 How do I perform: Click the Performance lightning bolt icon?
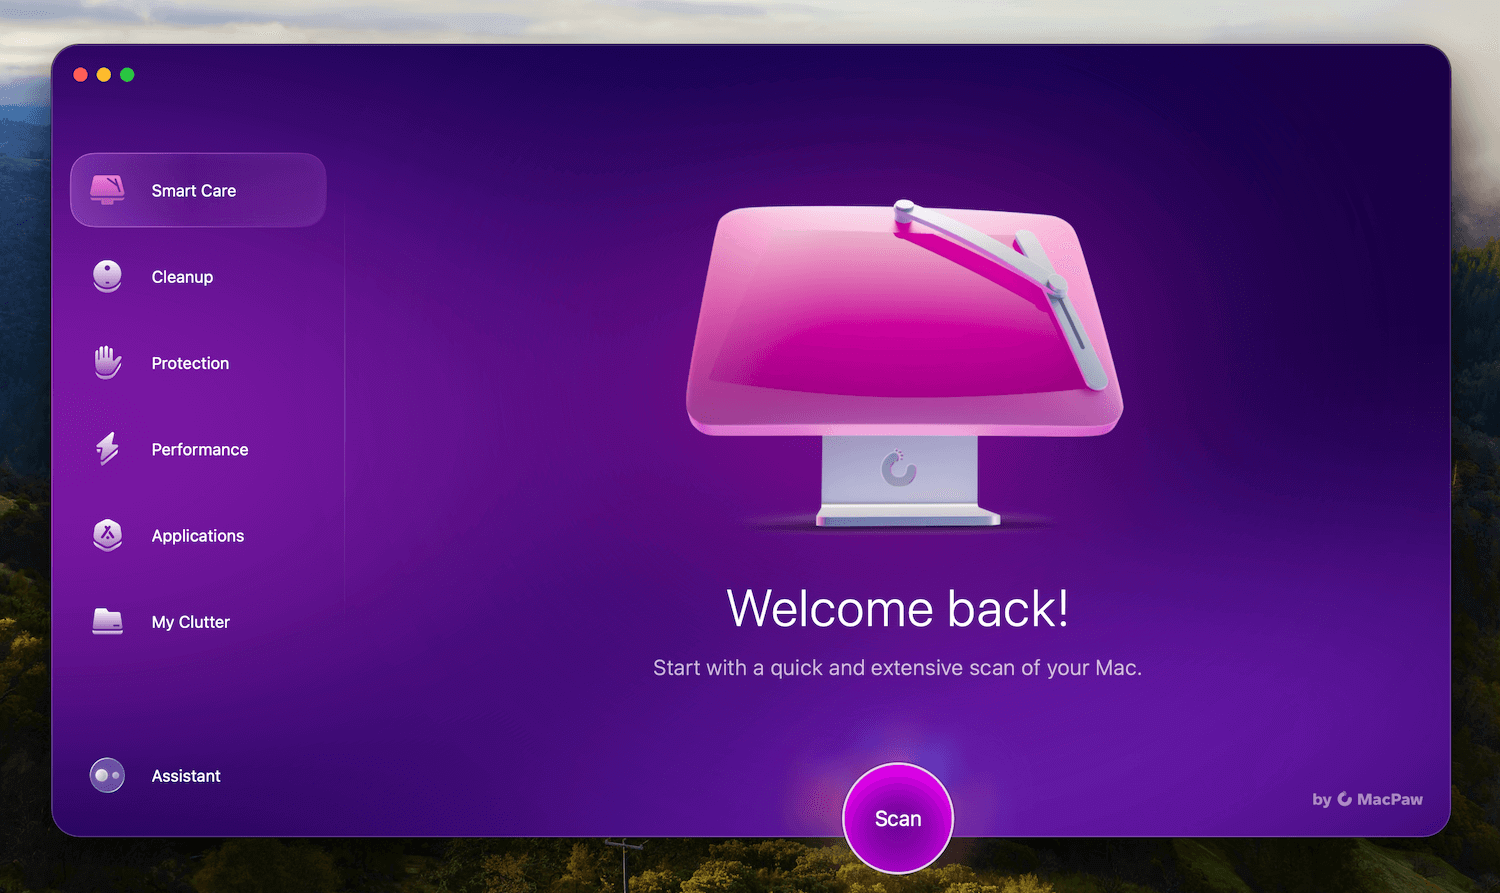pos(107,449)
